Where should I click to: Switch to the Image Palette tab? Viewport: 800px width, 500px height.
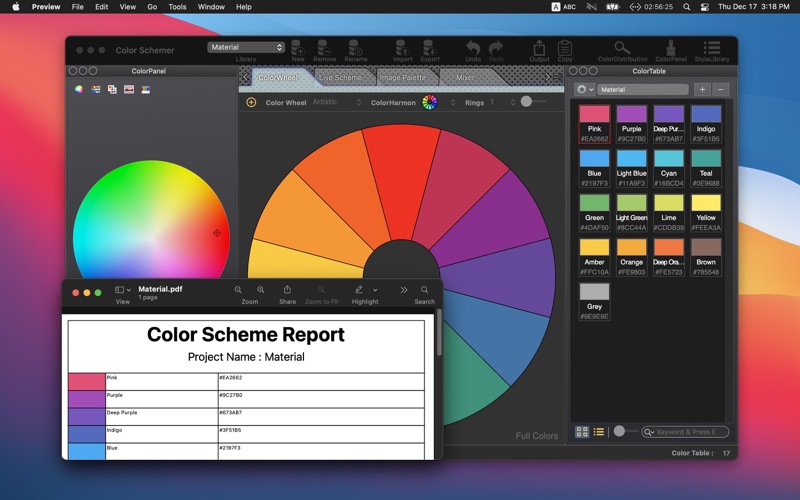pos(403,77)
